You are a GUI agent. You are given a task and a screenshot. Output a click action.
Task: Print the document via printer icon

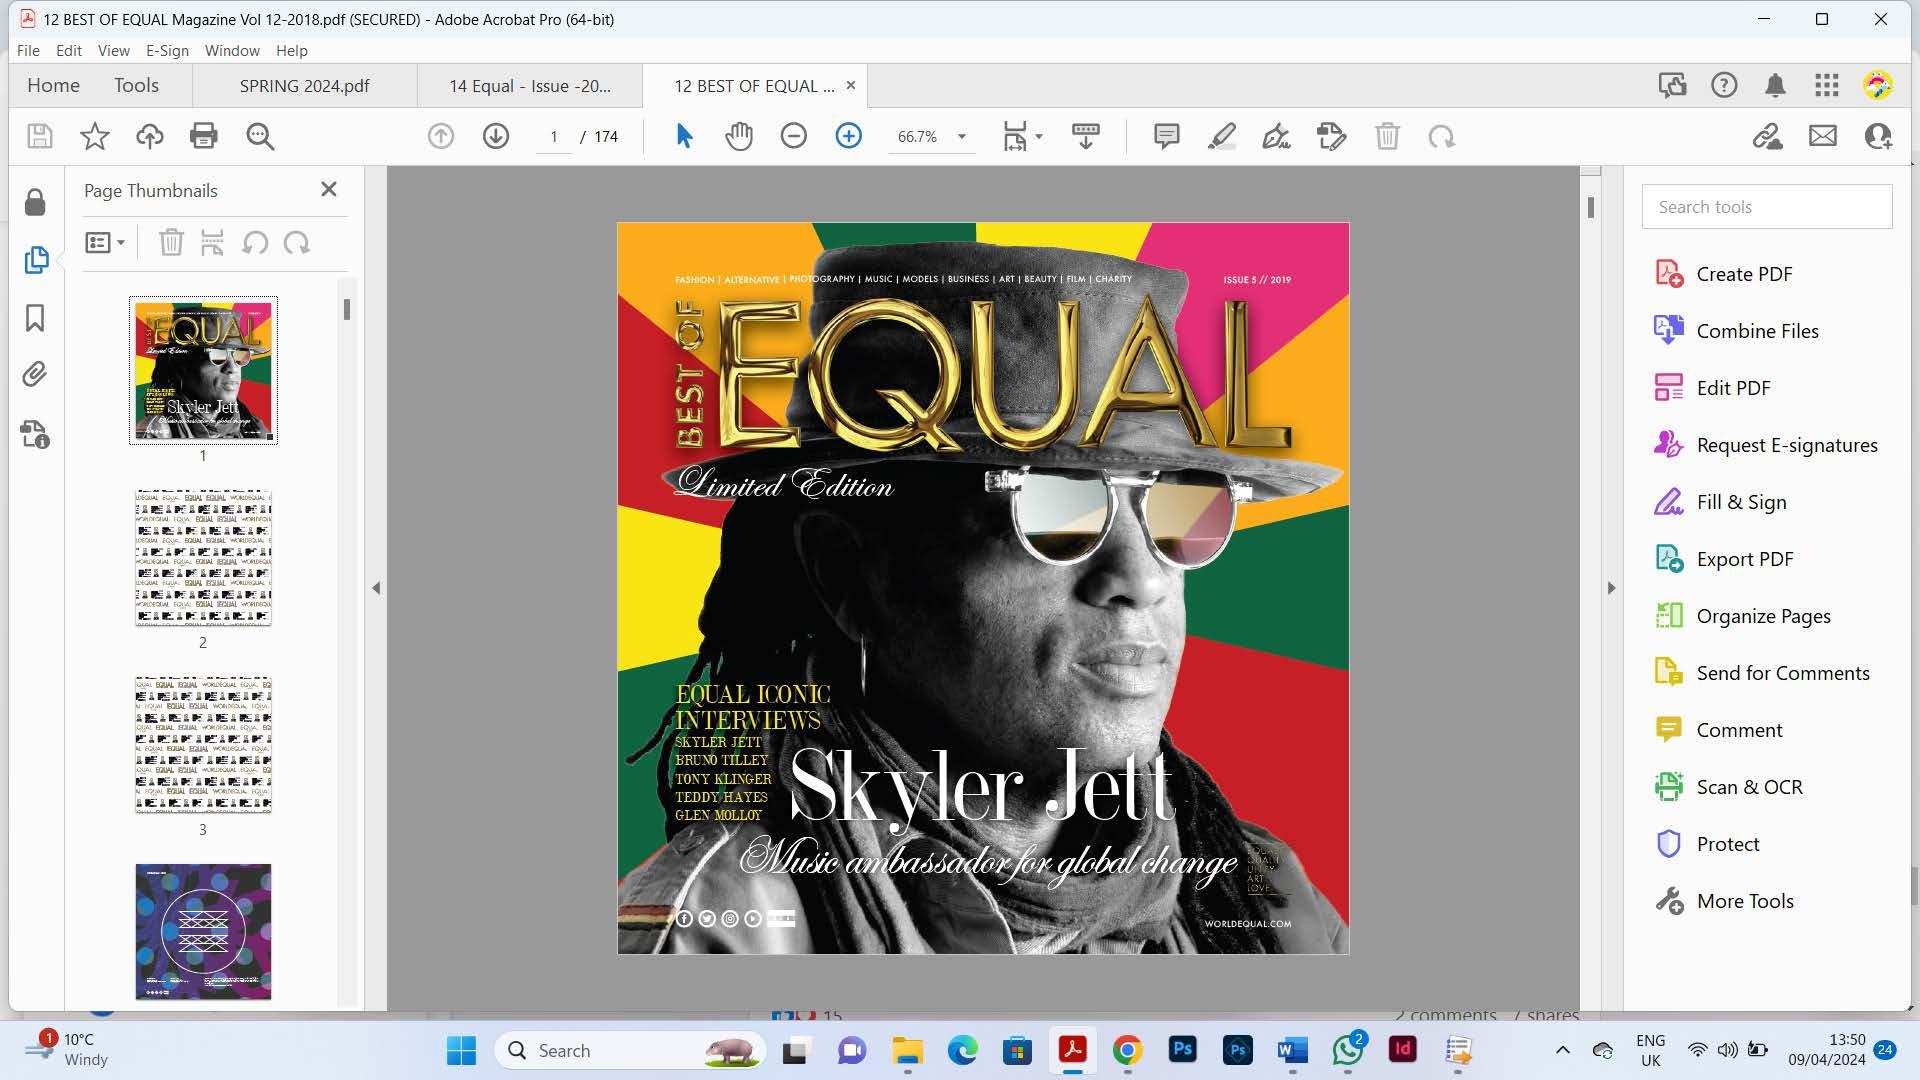[204, 136]
